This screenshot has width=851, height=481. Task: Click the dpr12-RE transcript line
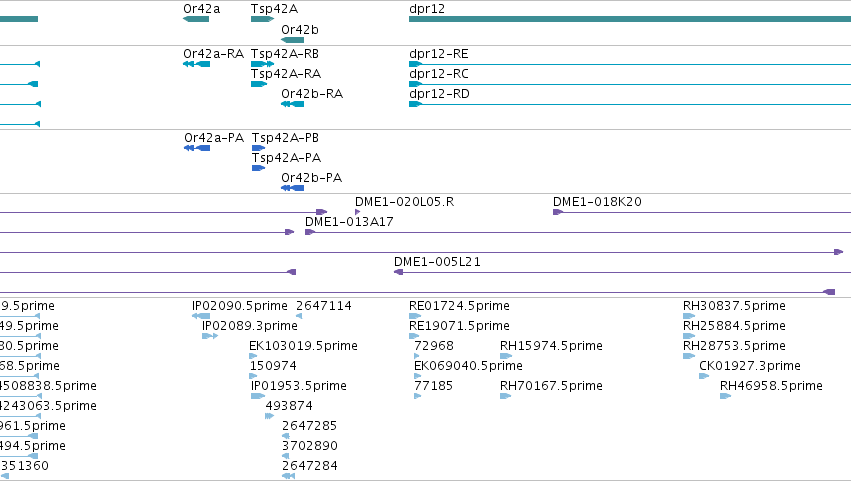[x=630, y=64]
